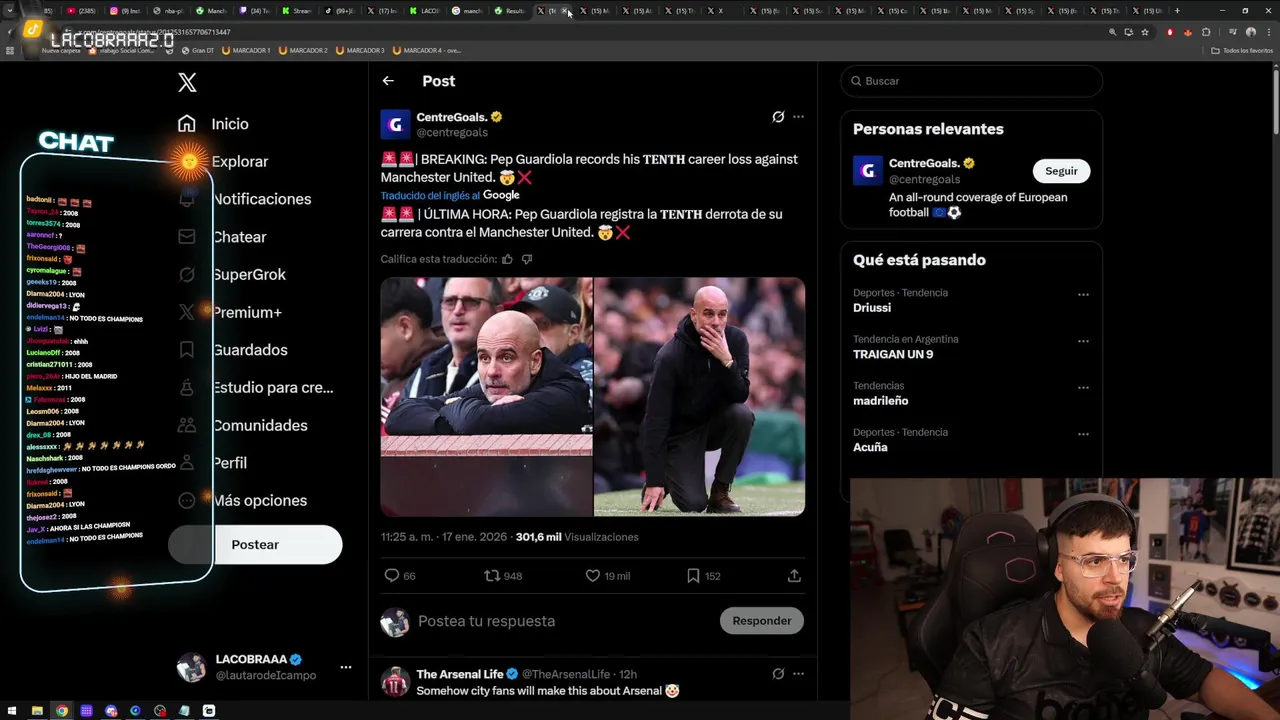Open the right Guardiola kneeling photo
The width and height of the screenshot is (1280, 720).
point(699,397)
